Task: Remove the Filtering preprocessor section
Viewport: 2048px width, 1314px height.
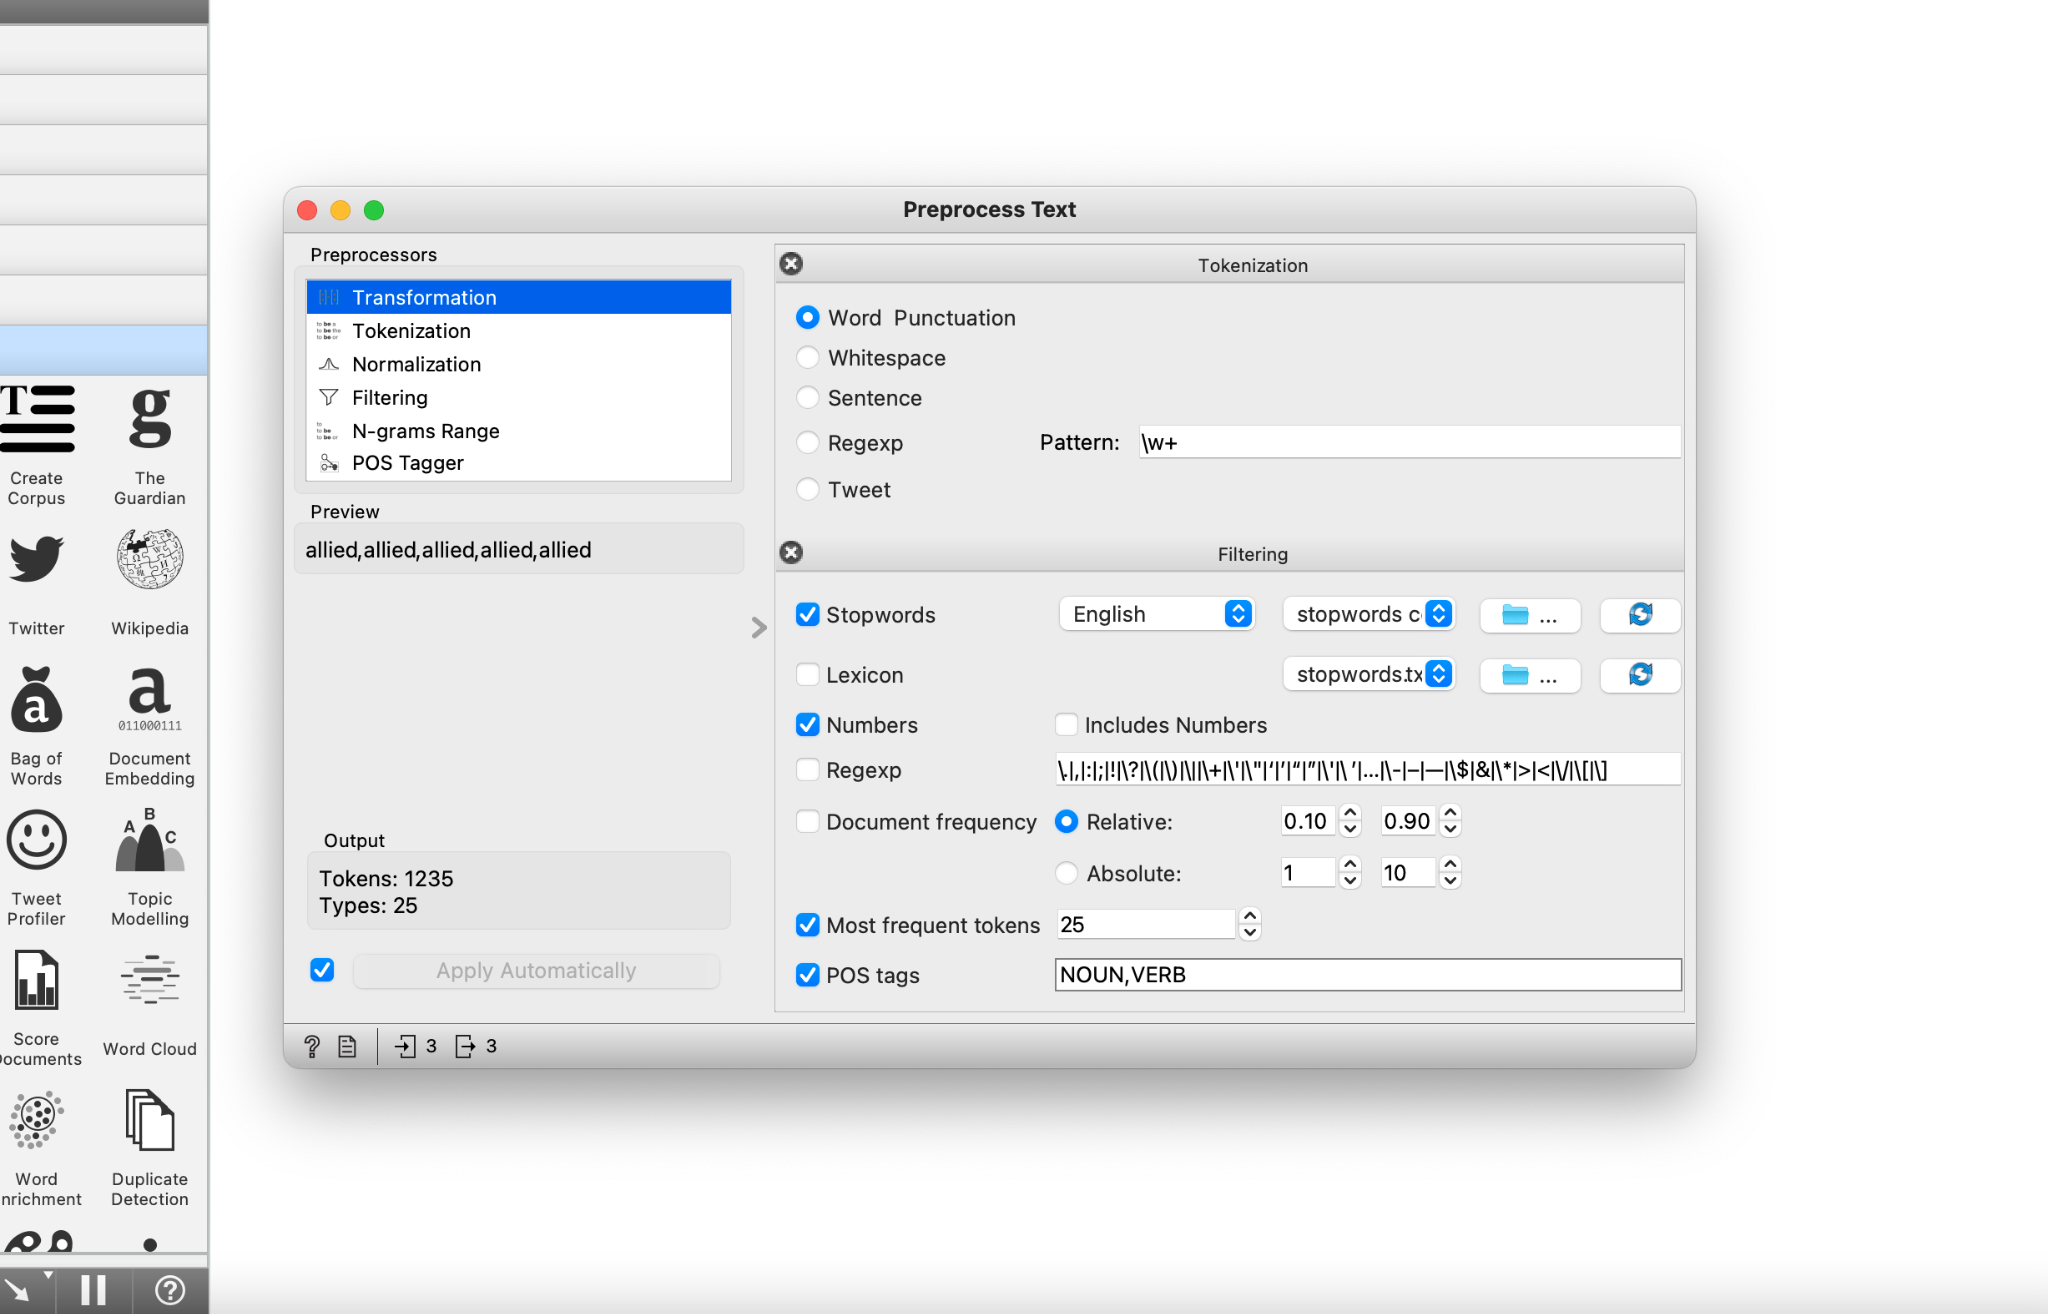Action: point(791,552)
